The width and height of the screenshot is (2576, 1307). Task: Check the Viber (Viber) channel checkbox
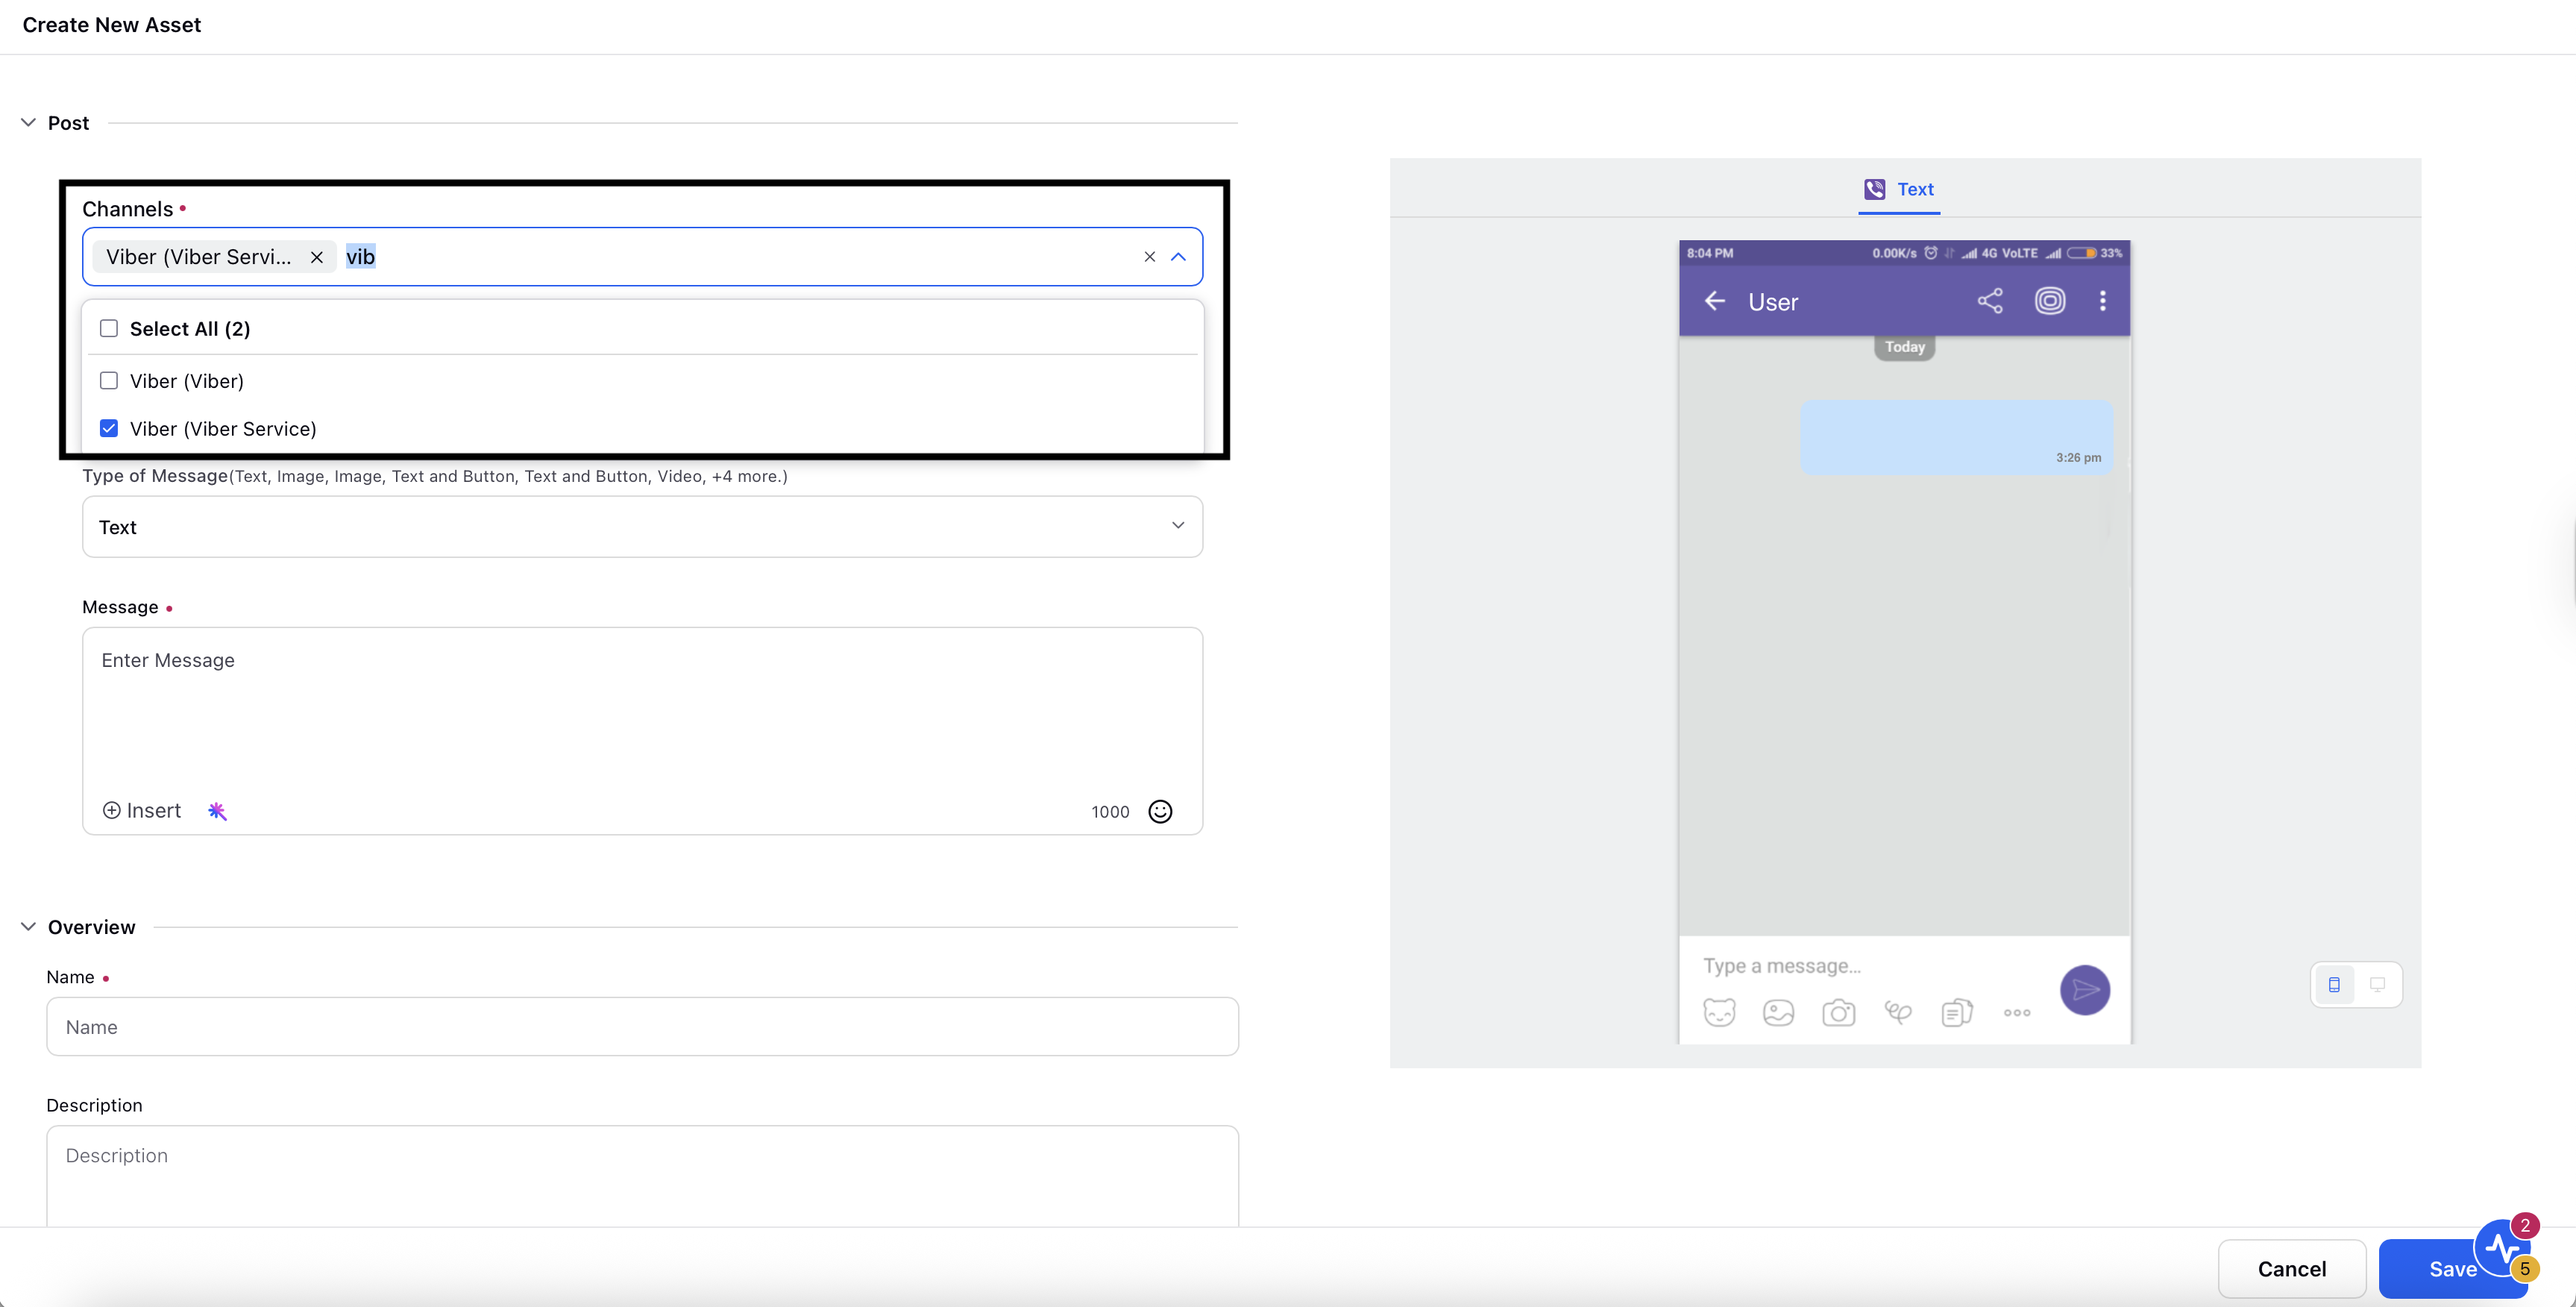coord(109,381)
